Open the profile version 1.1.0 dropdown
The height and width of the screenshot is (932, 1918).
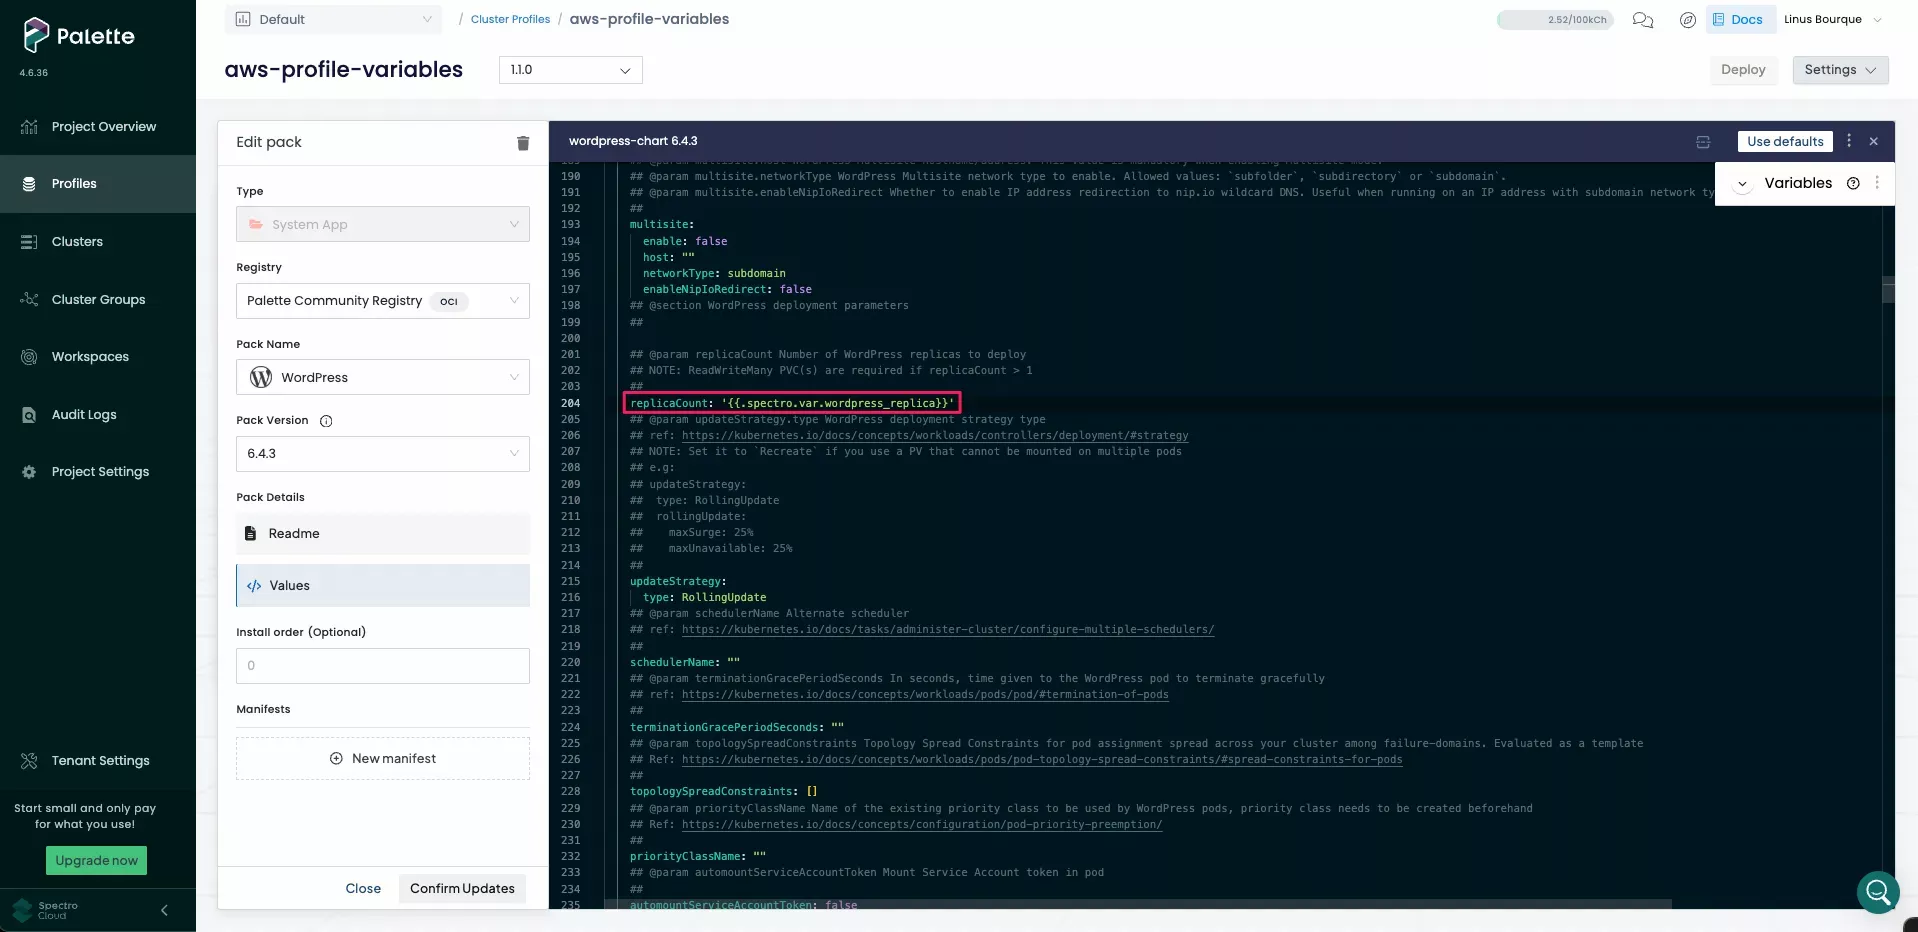click(570, 70)
